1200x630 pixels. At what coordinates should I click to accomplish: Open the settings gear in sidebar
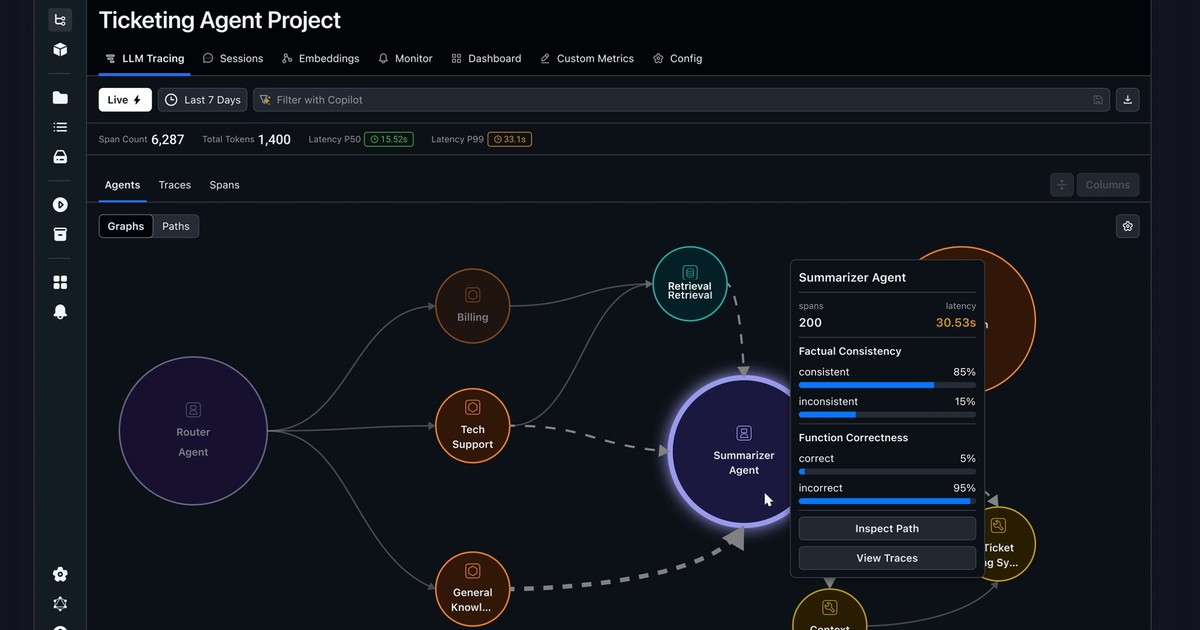click(60, 574)
